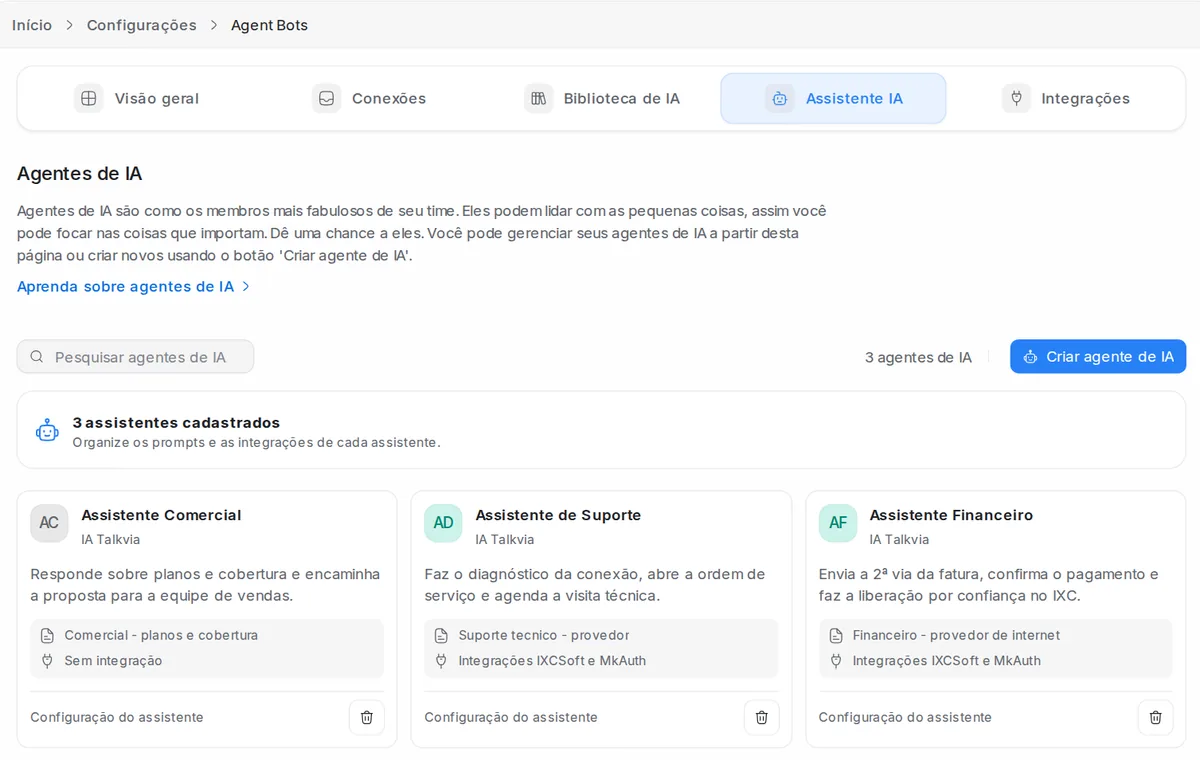This screenshot has height=760, width=1200.
Task: Click the Suporte tecnico - provedor text
Action: tap(544, 635)
